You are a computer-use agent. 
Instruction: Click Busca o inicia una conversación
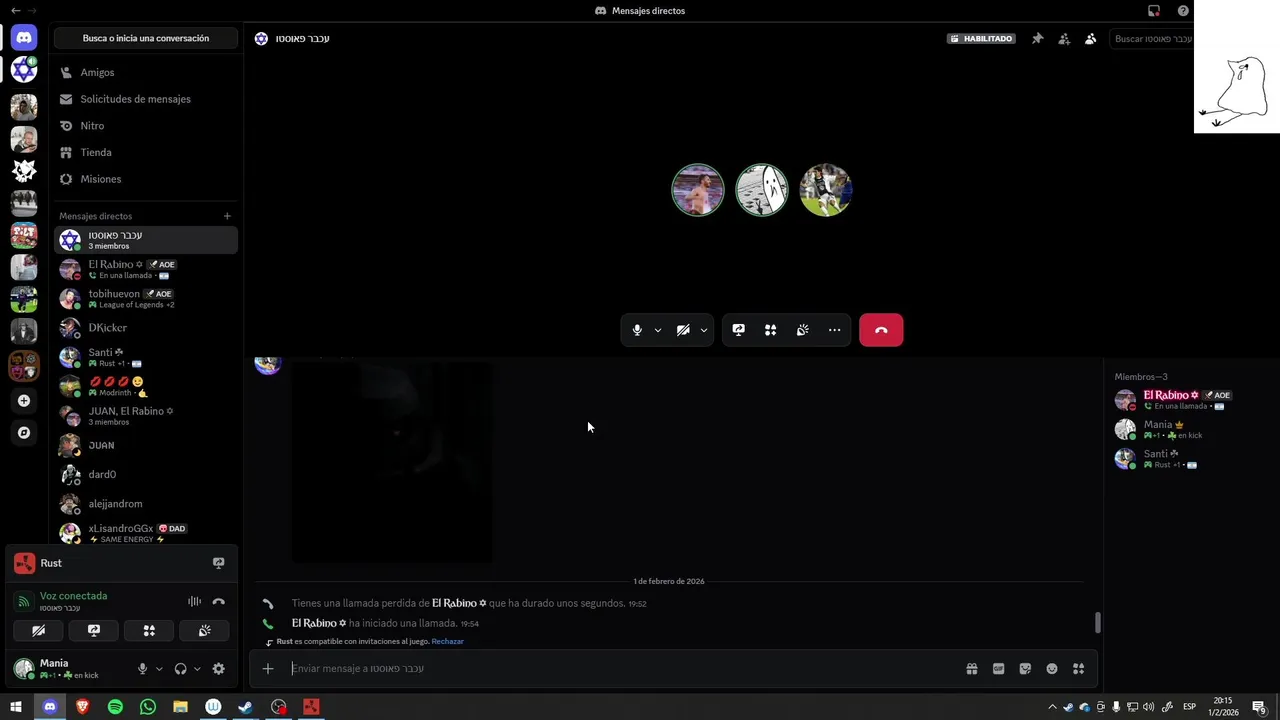click(x=146, y=38)
